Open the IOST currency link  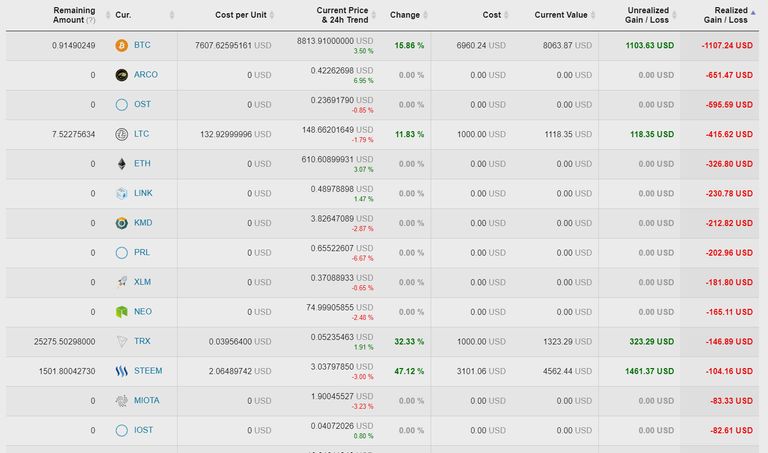coord(144,430)
